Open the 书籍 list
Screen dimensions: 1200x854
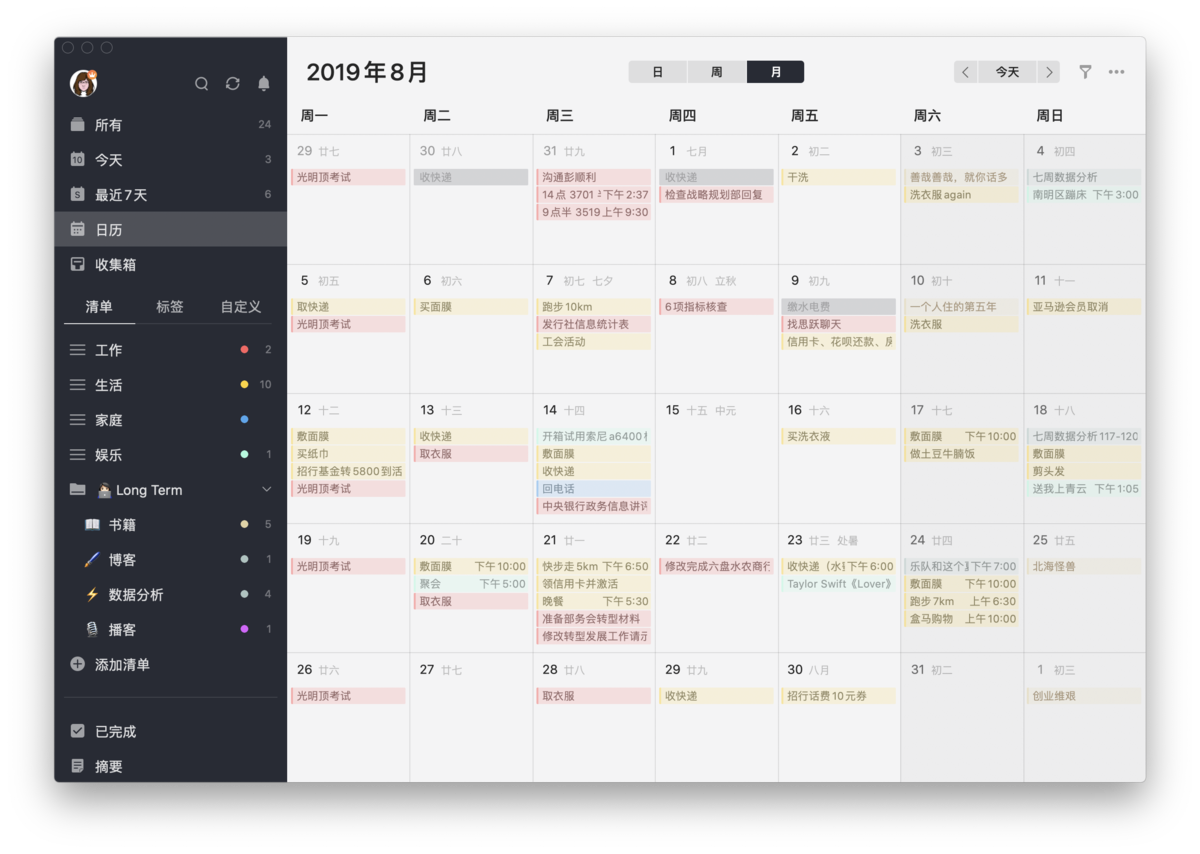coord(171,525)
